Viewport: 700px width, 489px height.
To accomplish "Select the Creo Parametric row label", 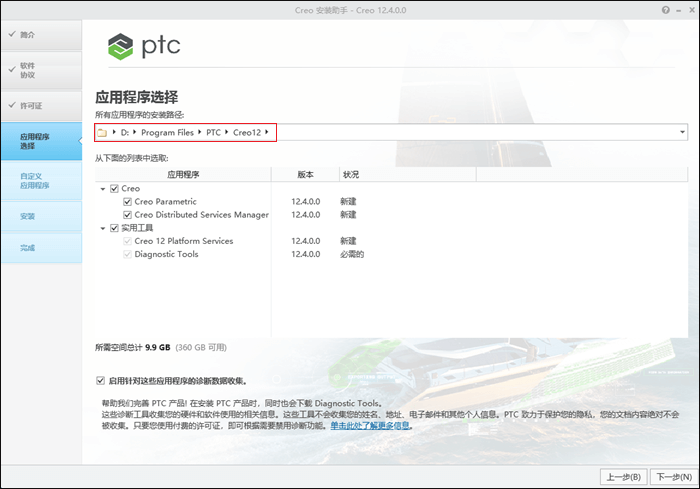I will coord(165,201).
